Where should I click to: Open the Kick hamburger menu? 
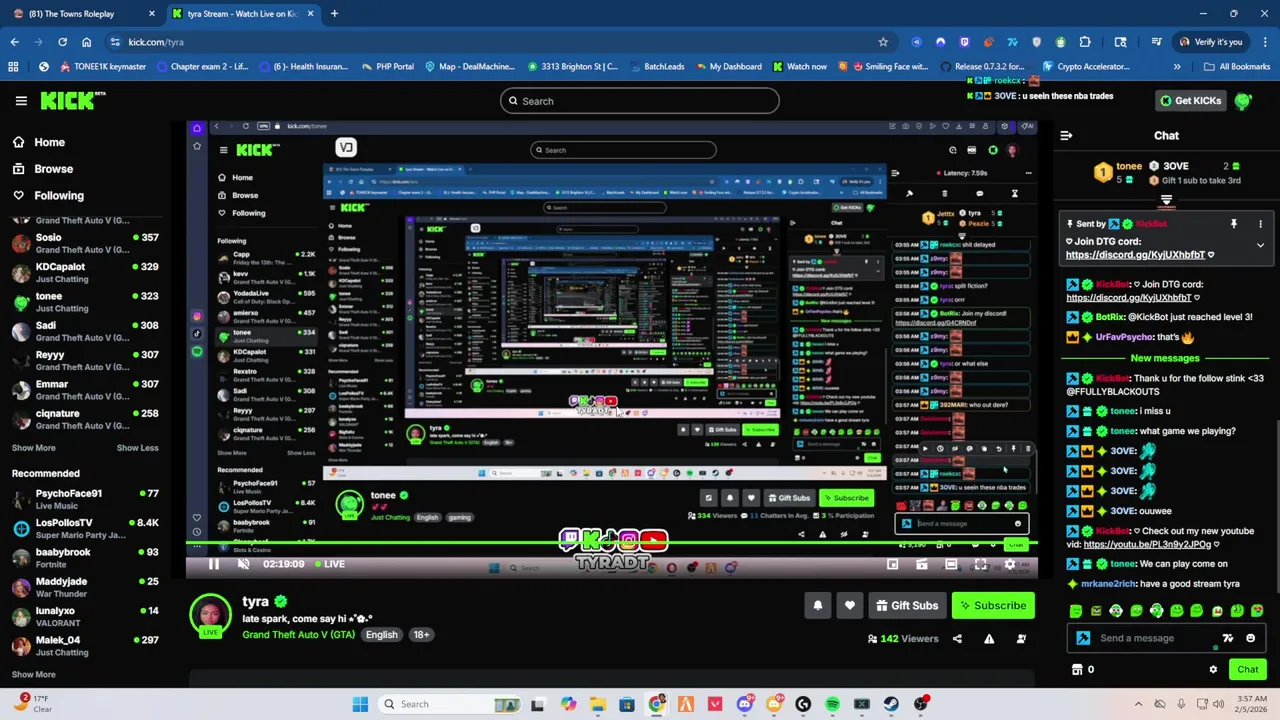[21, 101]
